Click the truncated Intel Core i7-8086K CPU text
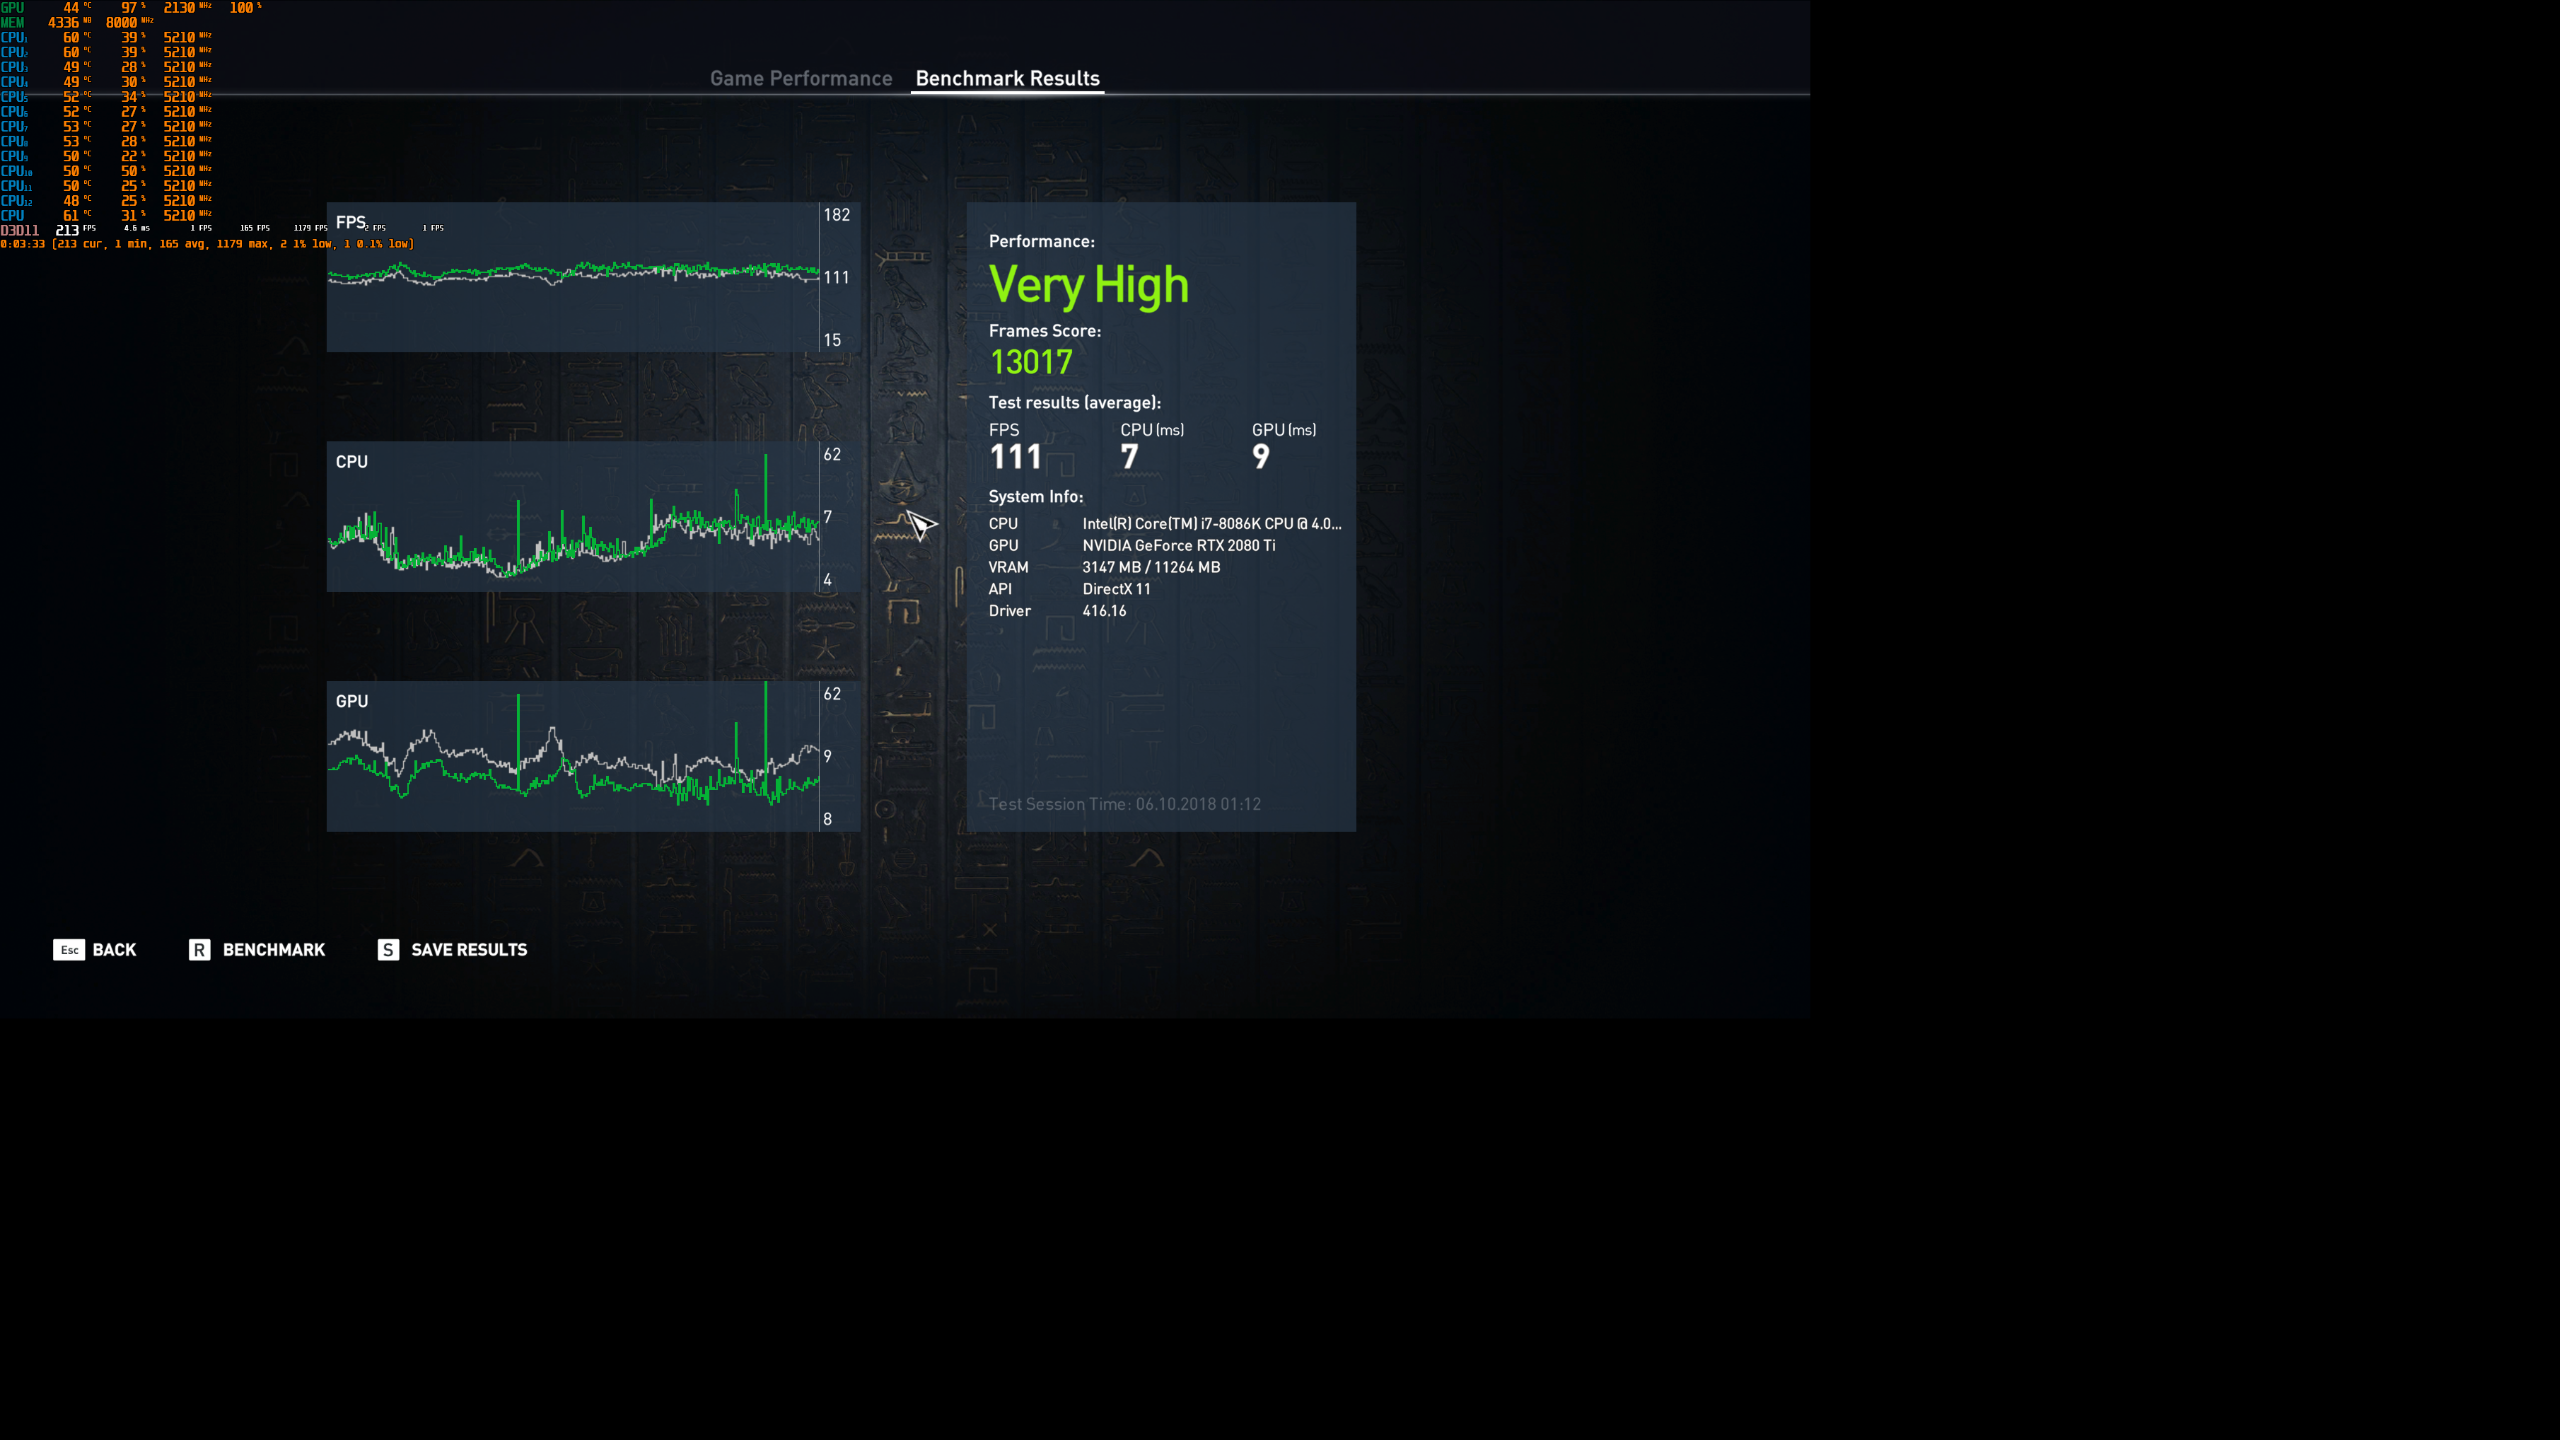Screen dimensions: 2560x1440 [1211, 524]
